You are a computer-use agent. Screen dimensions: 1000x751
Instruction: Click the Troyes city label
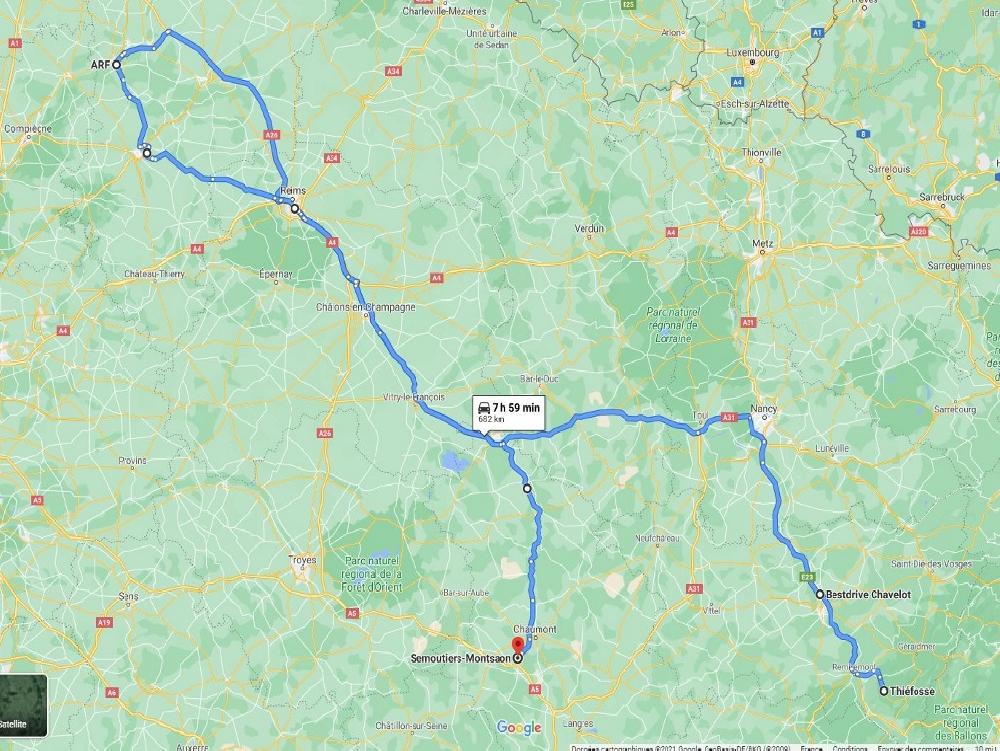tap(302, 560)
